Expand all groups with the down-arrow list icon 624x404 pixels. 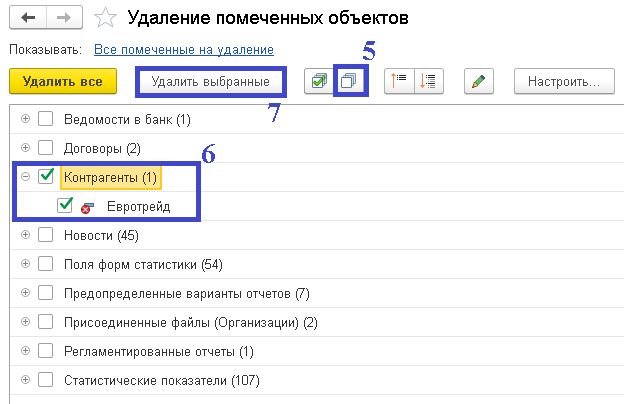click(429, 81)
